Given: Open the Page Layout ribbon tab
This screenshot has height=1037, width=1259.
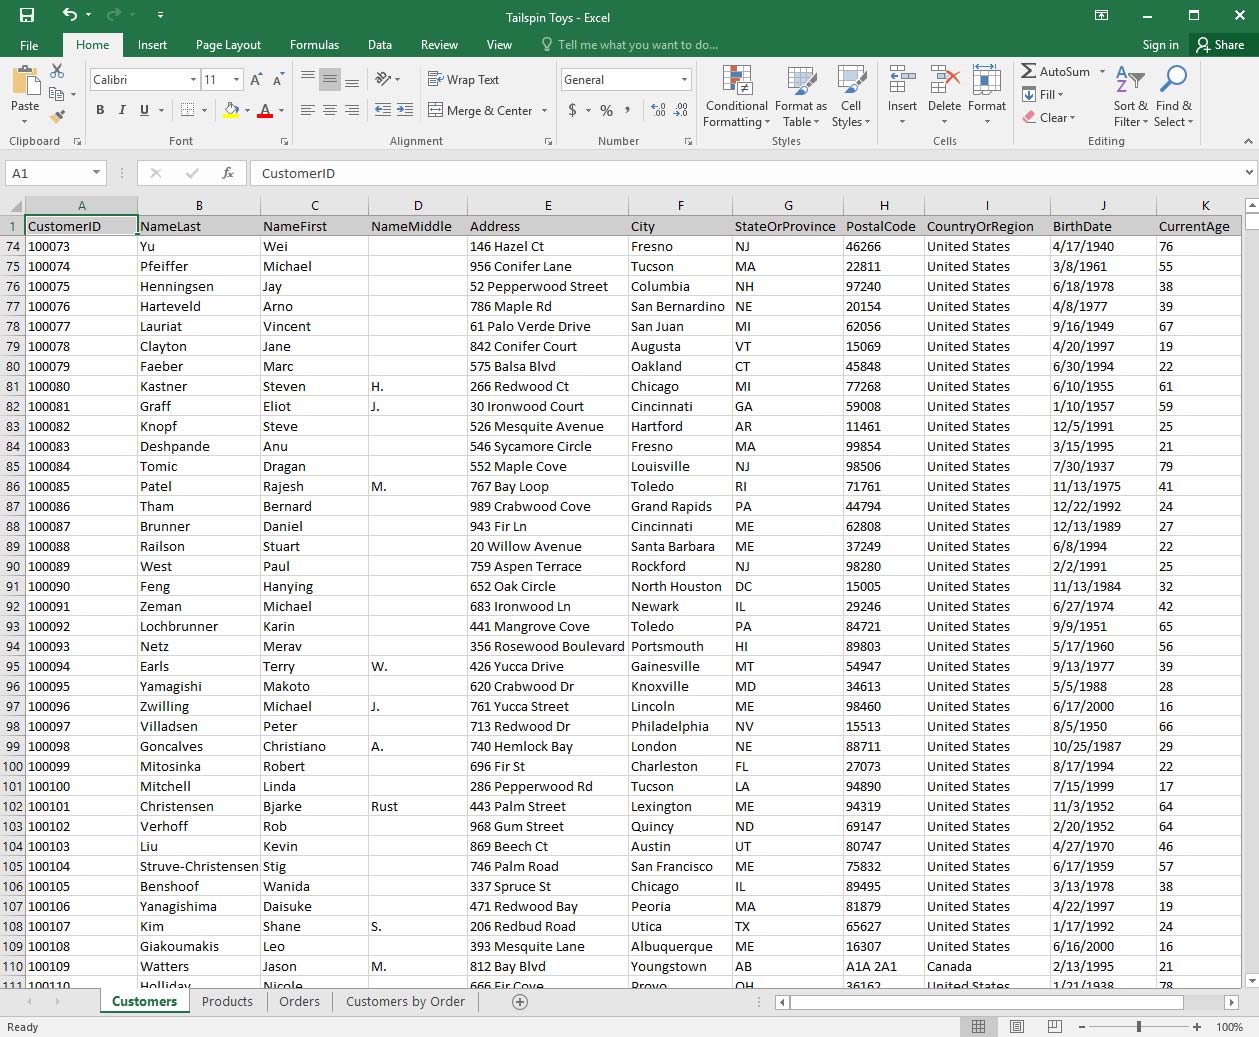Looking at the screenshot, I should (228, 45).
